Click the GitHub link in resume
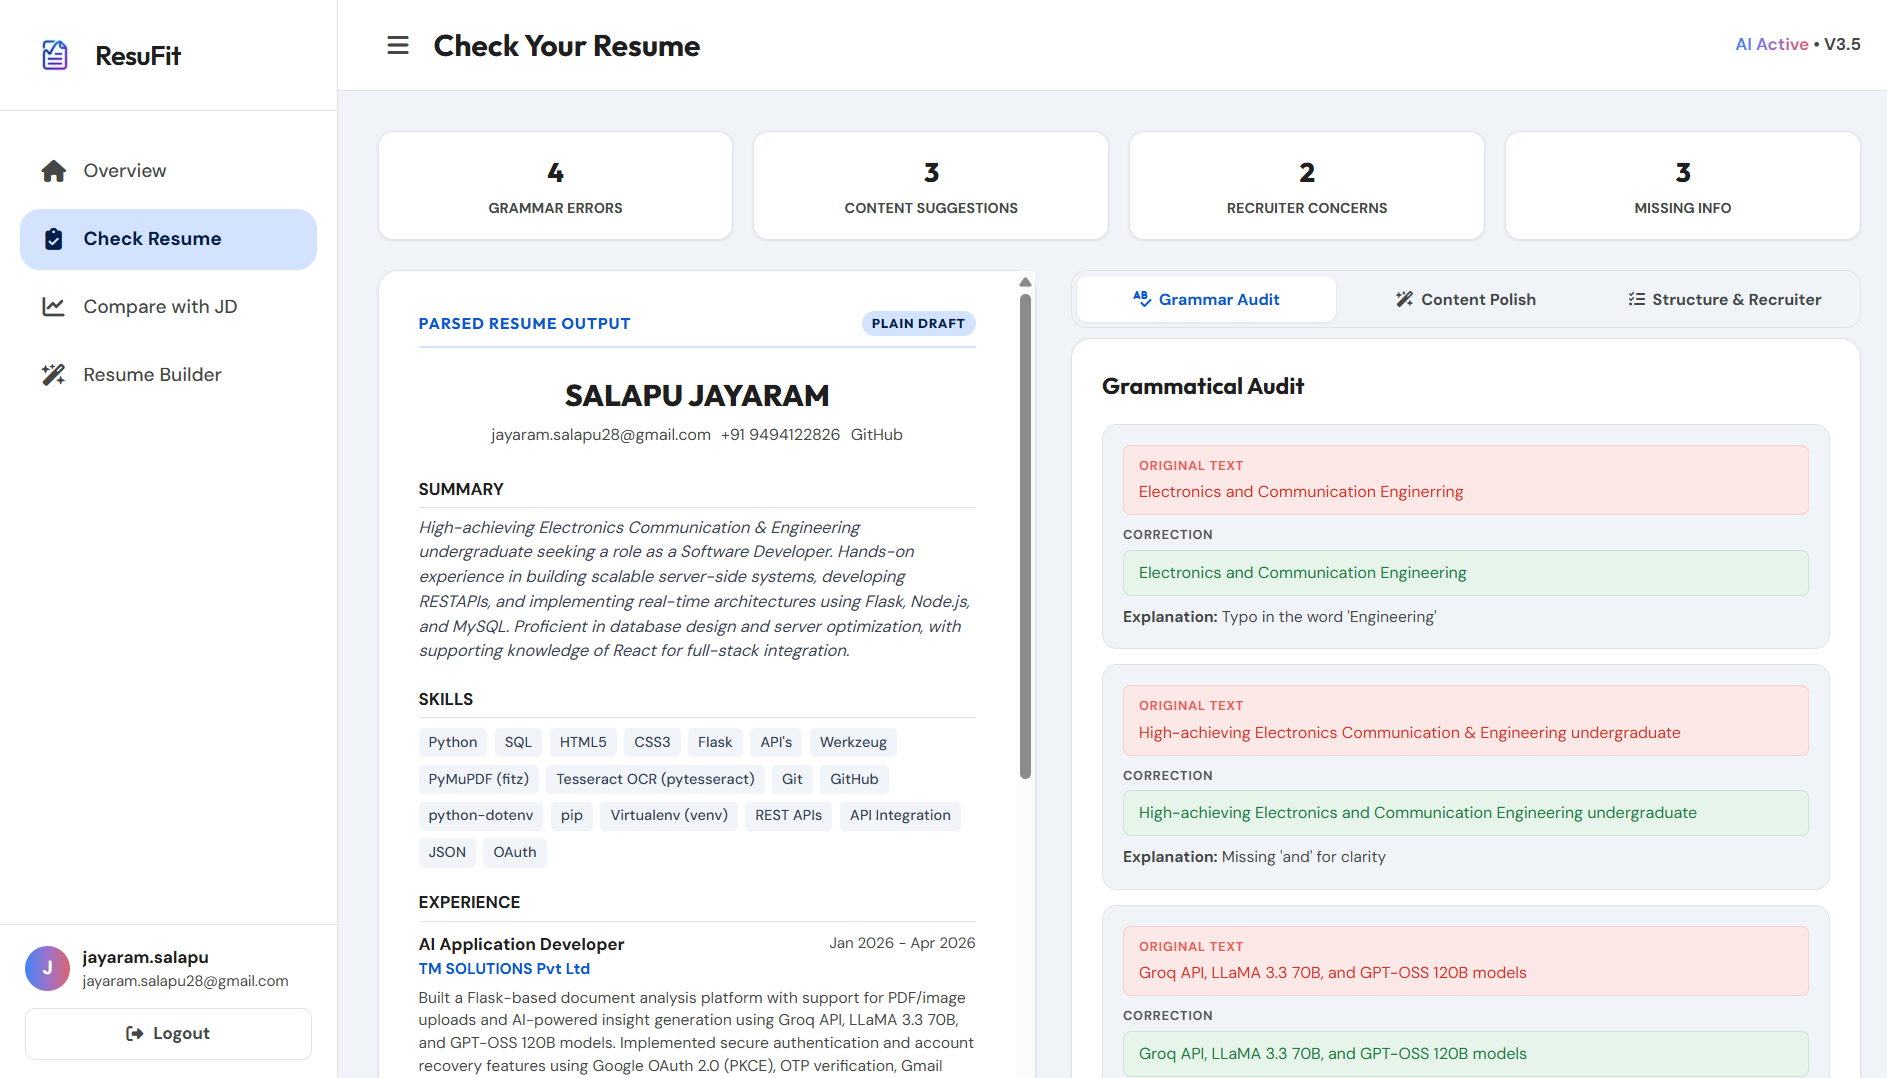Image resolution: width=1887 pixels, height=1078 pixels. [876, 435]
